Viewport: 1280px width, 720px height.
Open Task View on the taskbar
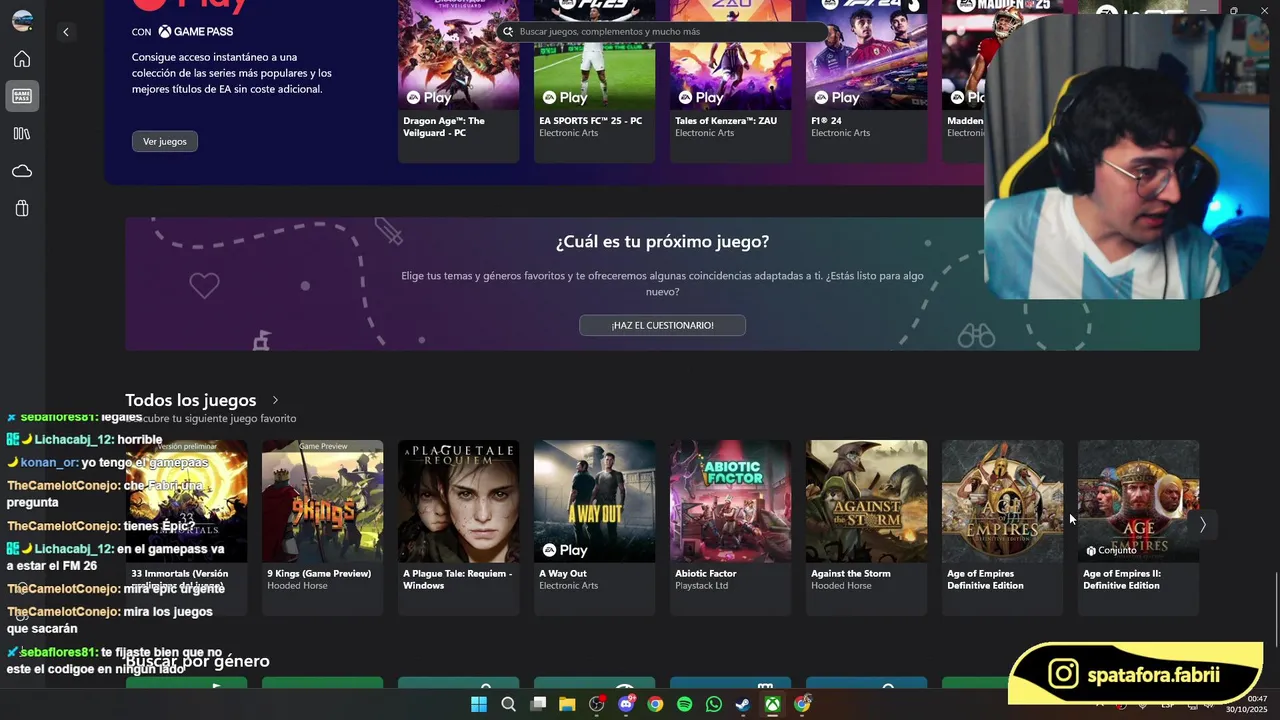tap(538, 704)
